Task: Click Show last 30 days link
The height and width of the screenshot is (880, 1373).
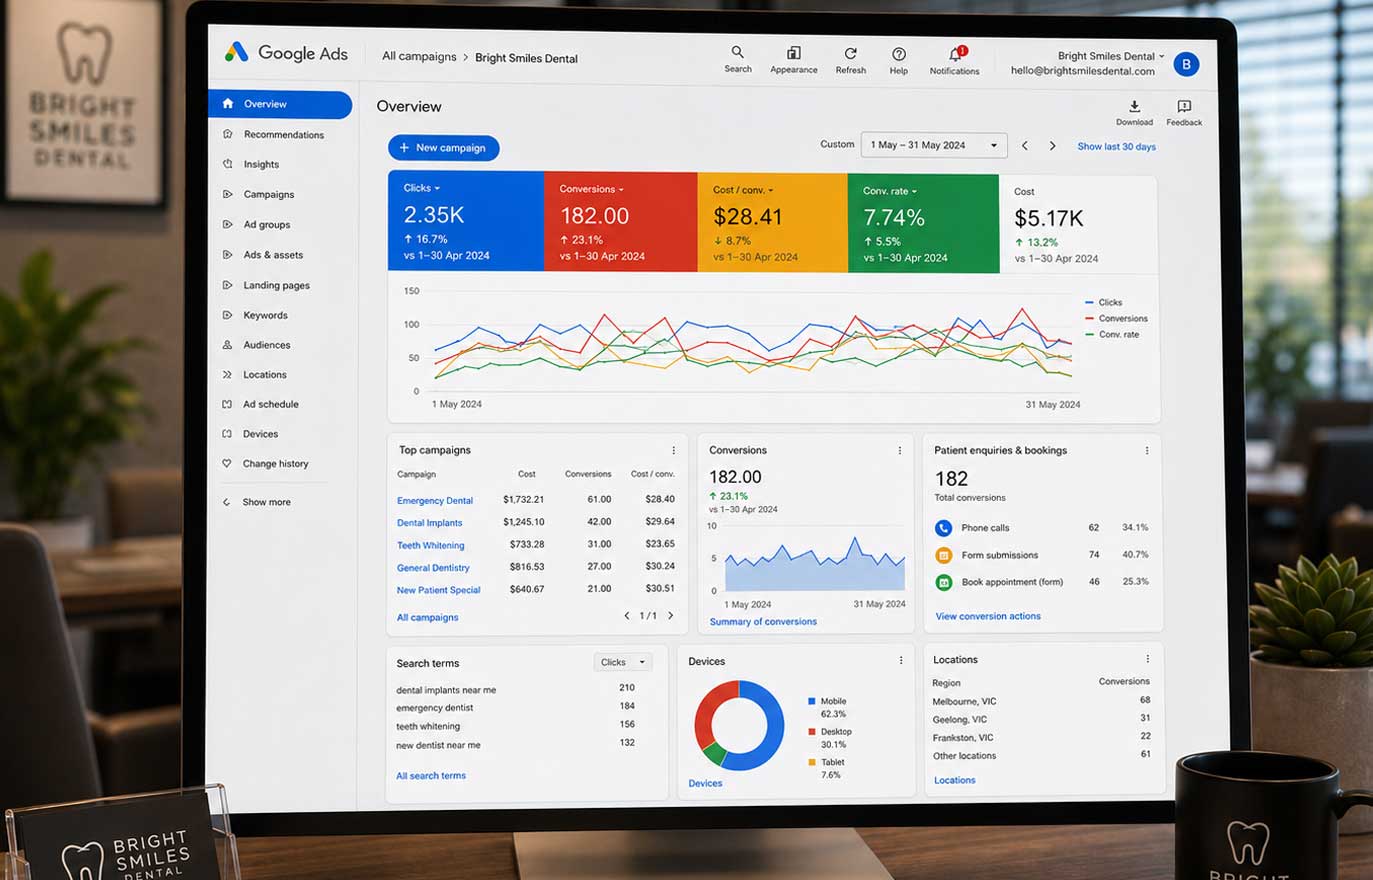Action: coord(1116,147)
